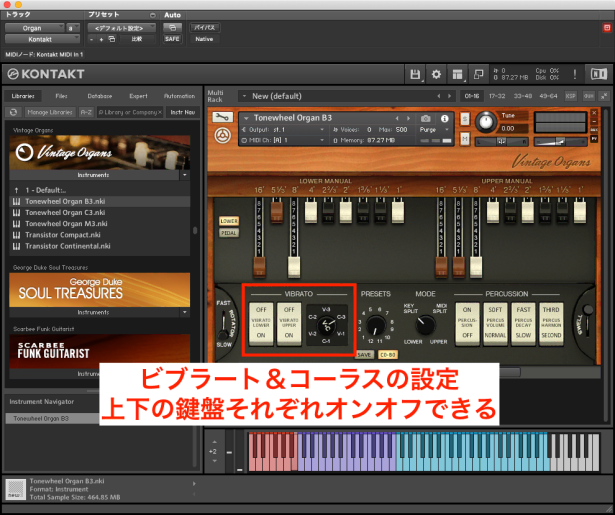Switch to the Libraries tab
The width and height of the screenshot is (615, 515).
[23, 96]
